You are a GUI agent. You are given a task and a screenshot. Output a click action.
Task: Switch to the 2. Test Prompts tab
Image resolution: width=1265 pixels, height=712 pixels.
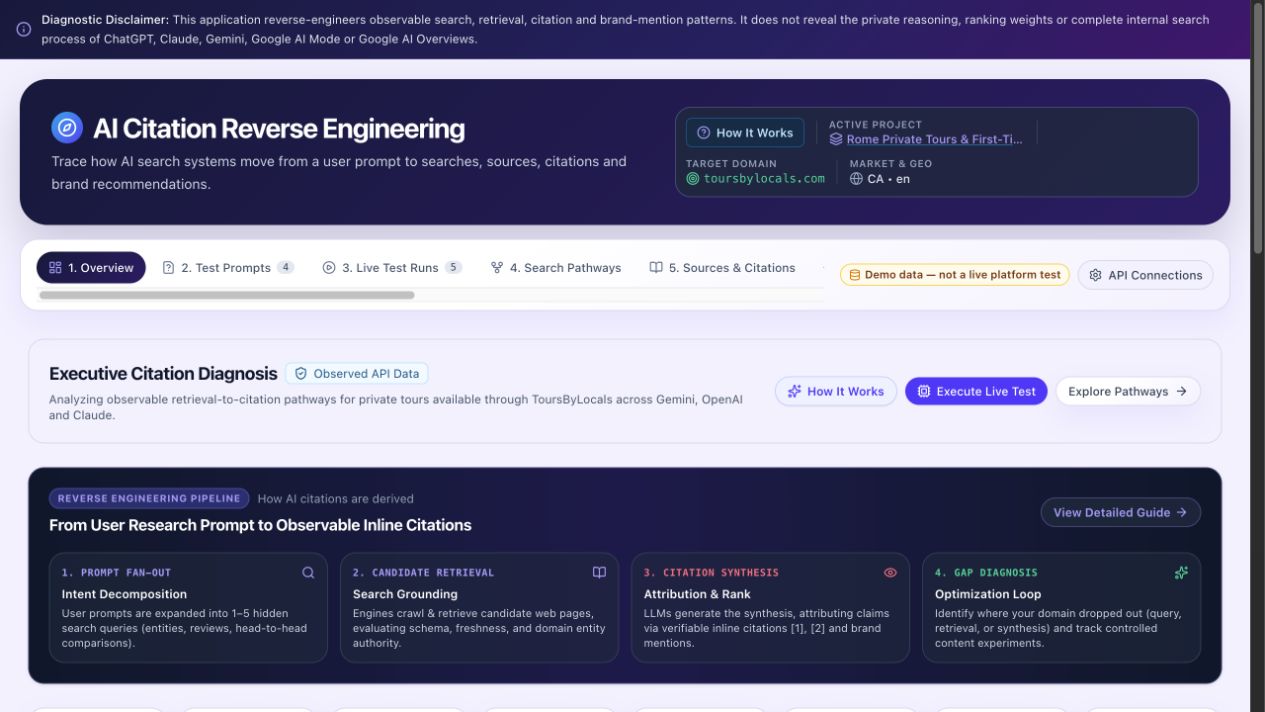pyautogui.click(x=228, y=268)
